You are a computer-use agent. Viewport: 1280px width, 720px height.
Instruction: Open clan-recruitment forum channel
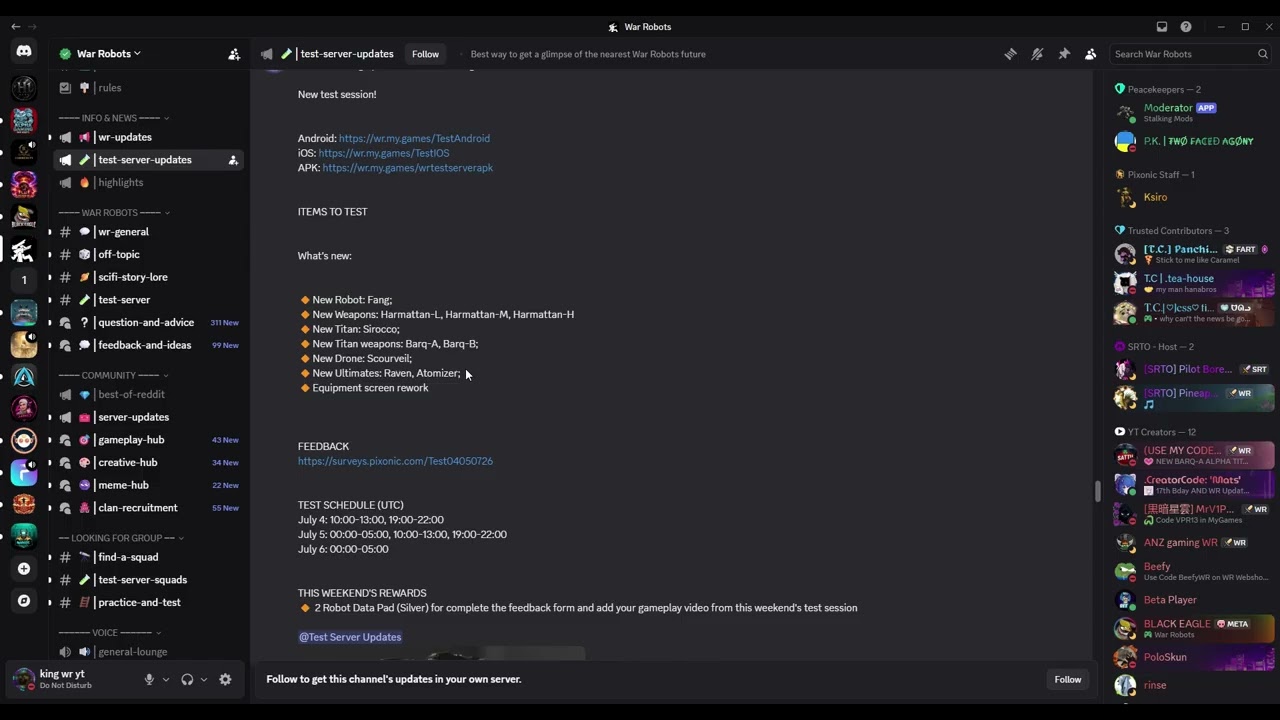(x=147, y=508)
